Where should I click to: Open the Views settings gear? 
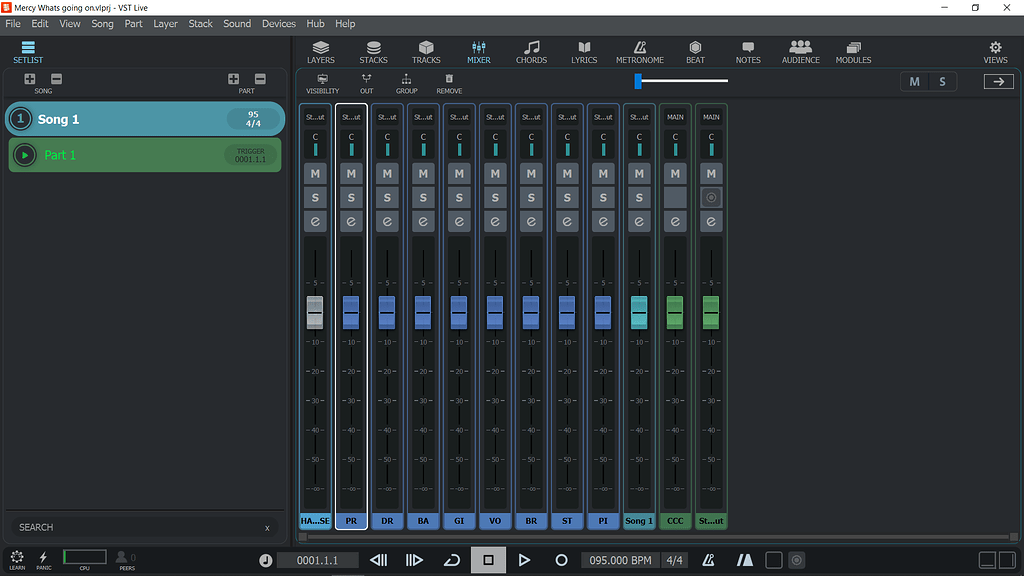tap(995, 52)
